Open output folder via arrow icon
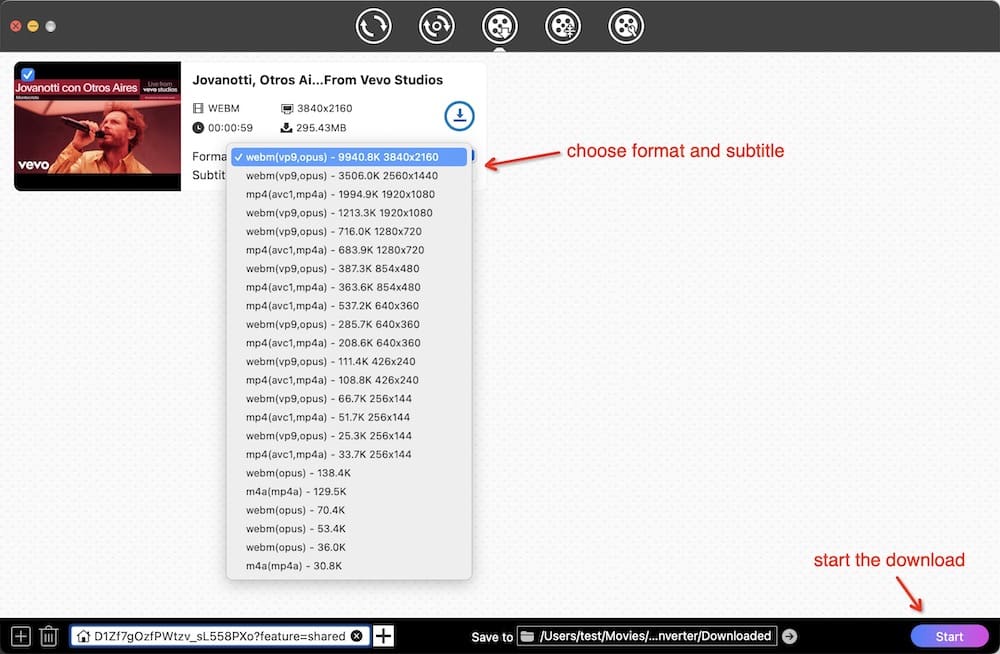The height and width of the screenshot is (654, 1000). click(789, 636)
